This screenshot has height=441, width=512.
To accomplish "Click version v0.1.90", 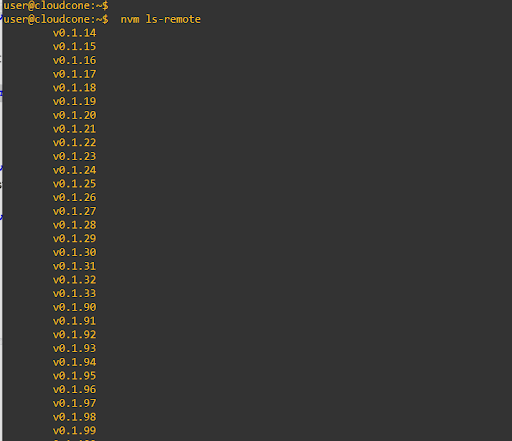I will click(74, 307).
